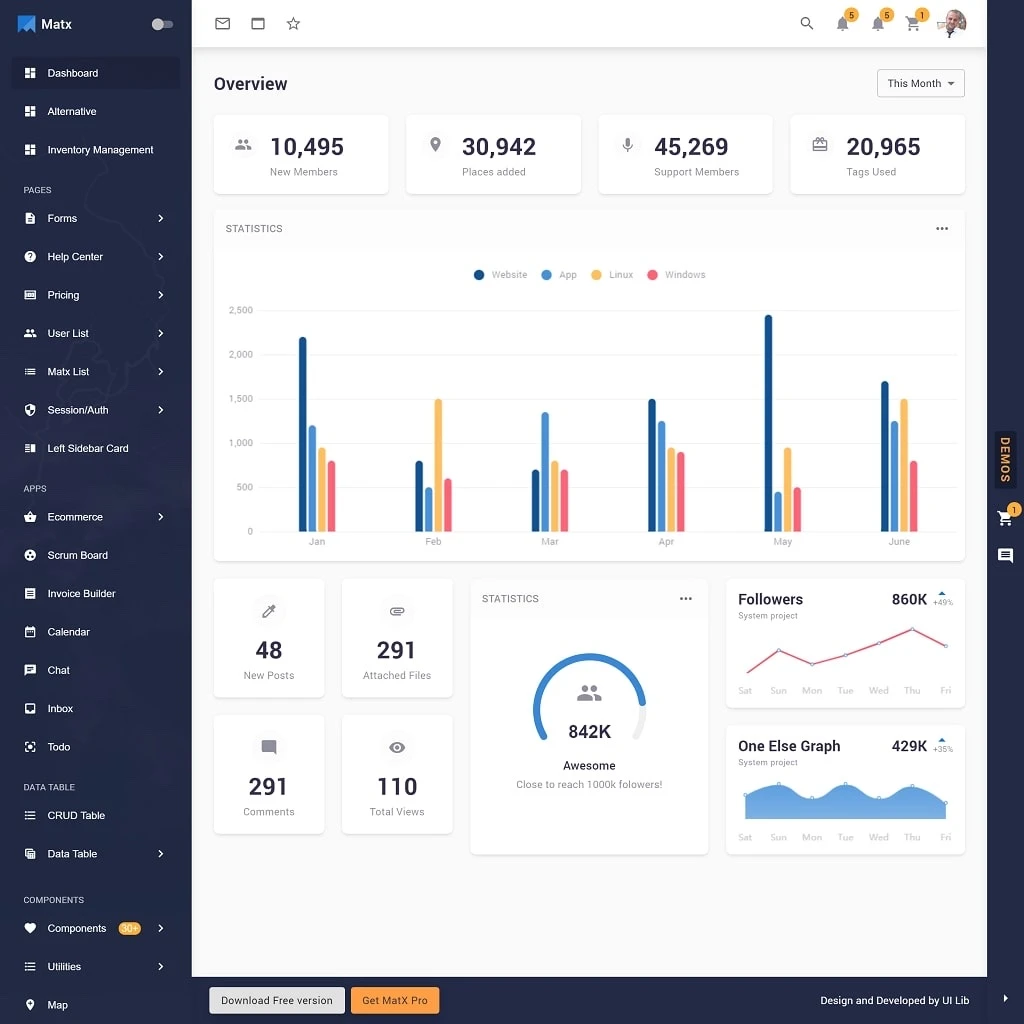
Task: Click the star favorites icon in the header
Action: coord(293,23)
